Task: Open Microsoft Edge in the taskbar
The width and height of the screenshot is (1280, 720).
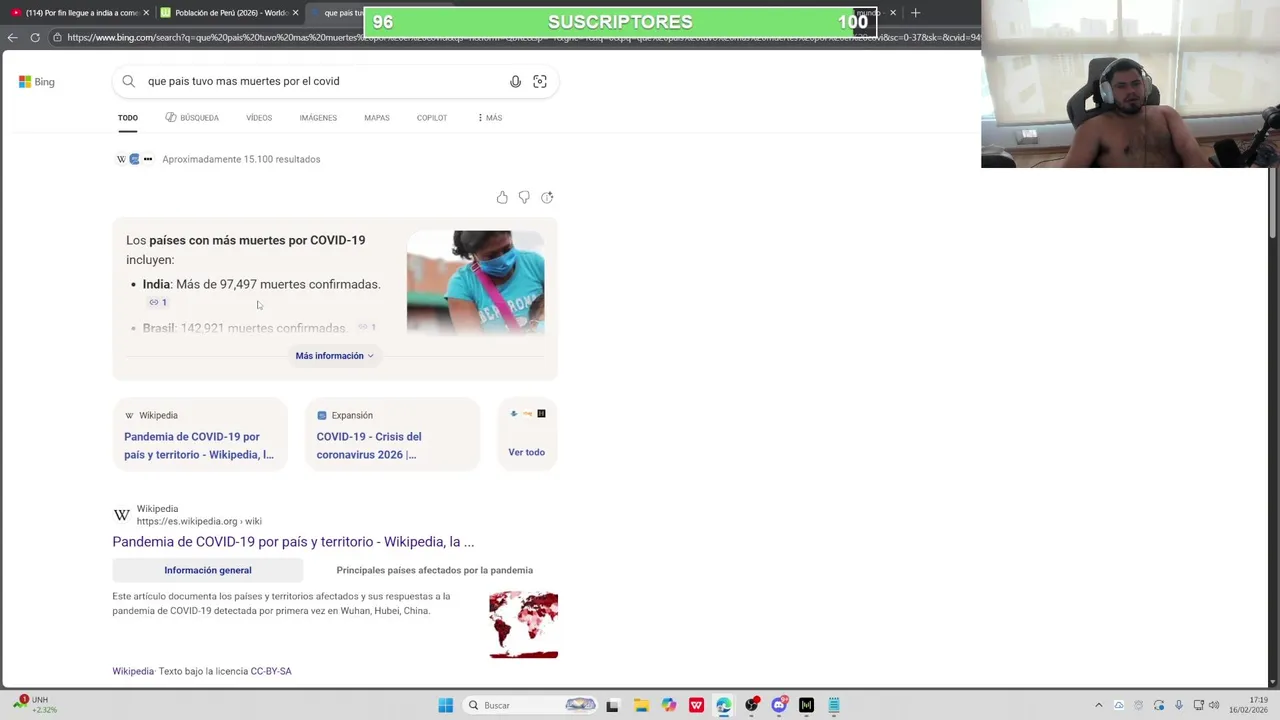Action: 724,705
